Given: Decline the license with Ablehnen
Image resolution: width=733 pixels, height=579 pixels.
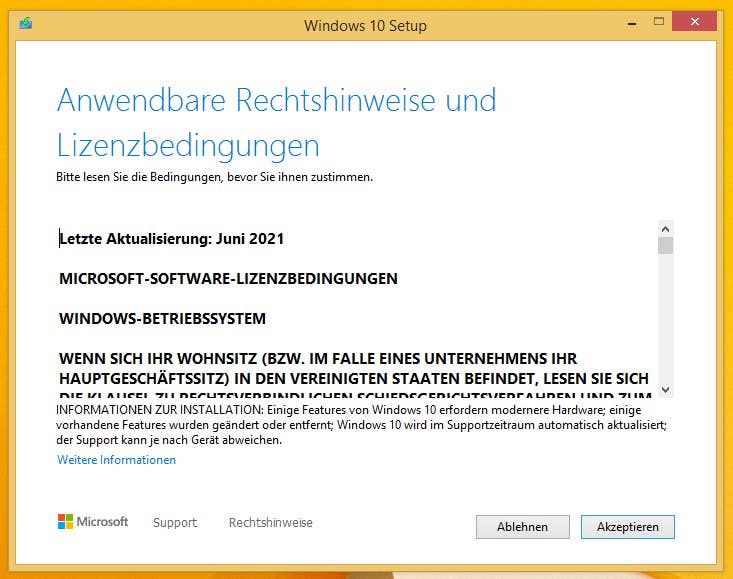Looking at the screenshot, I should 523,527.
